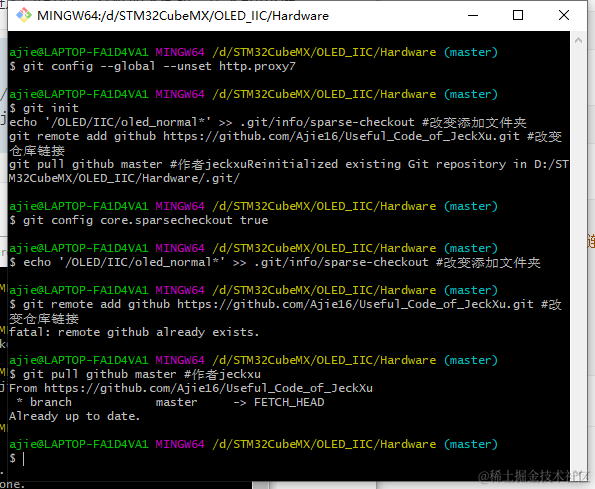The width and height of the screenshot is (595, 489).
Task: Maximize the MINGW64 terminal window
Action: coord(518,15)
